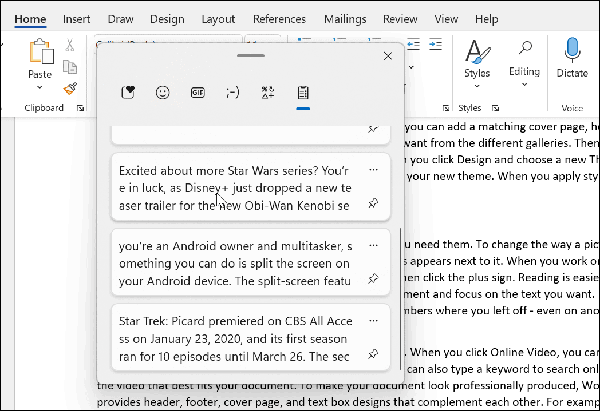Open the Emoji tab smiley icon
This screenshot has width=600, height=411.
coord(162,92)
